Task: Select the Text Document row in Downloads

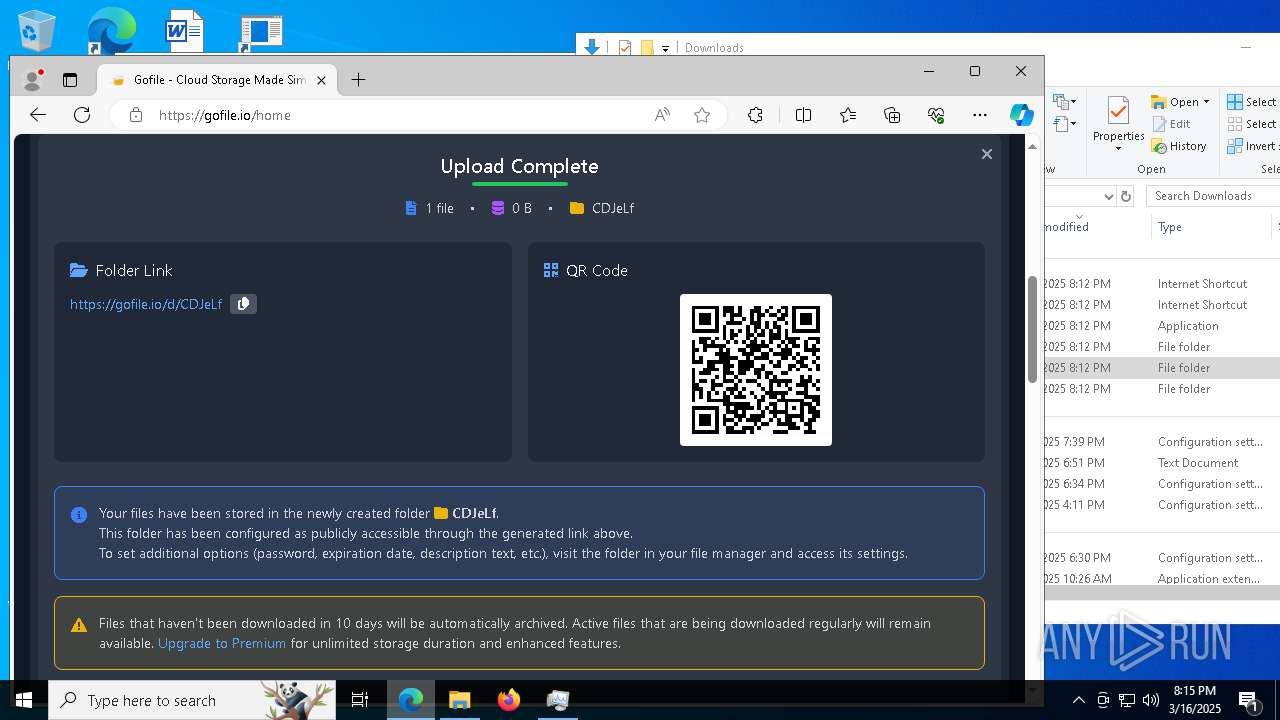Action: [x=1162, y=463]
